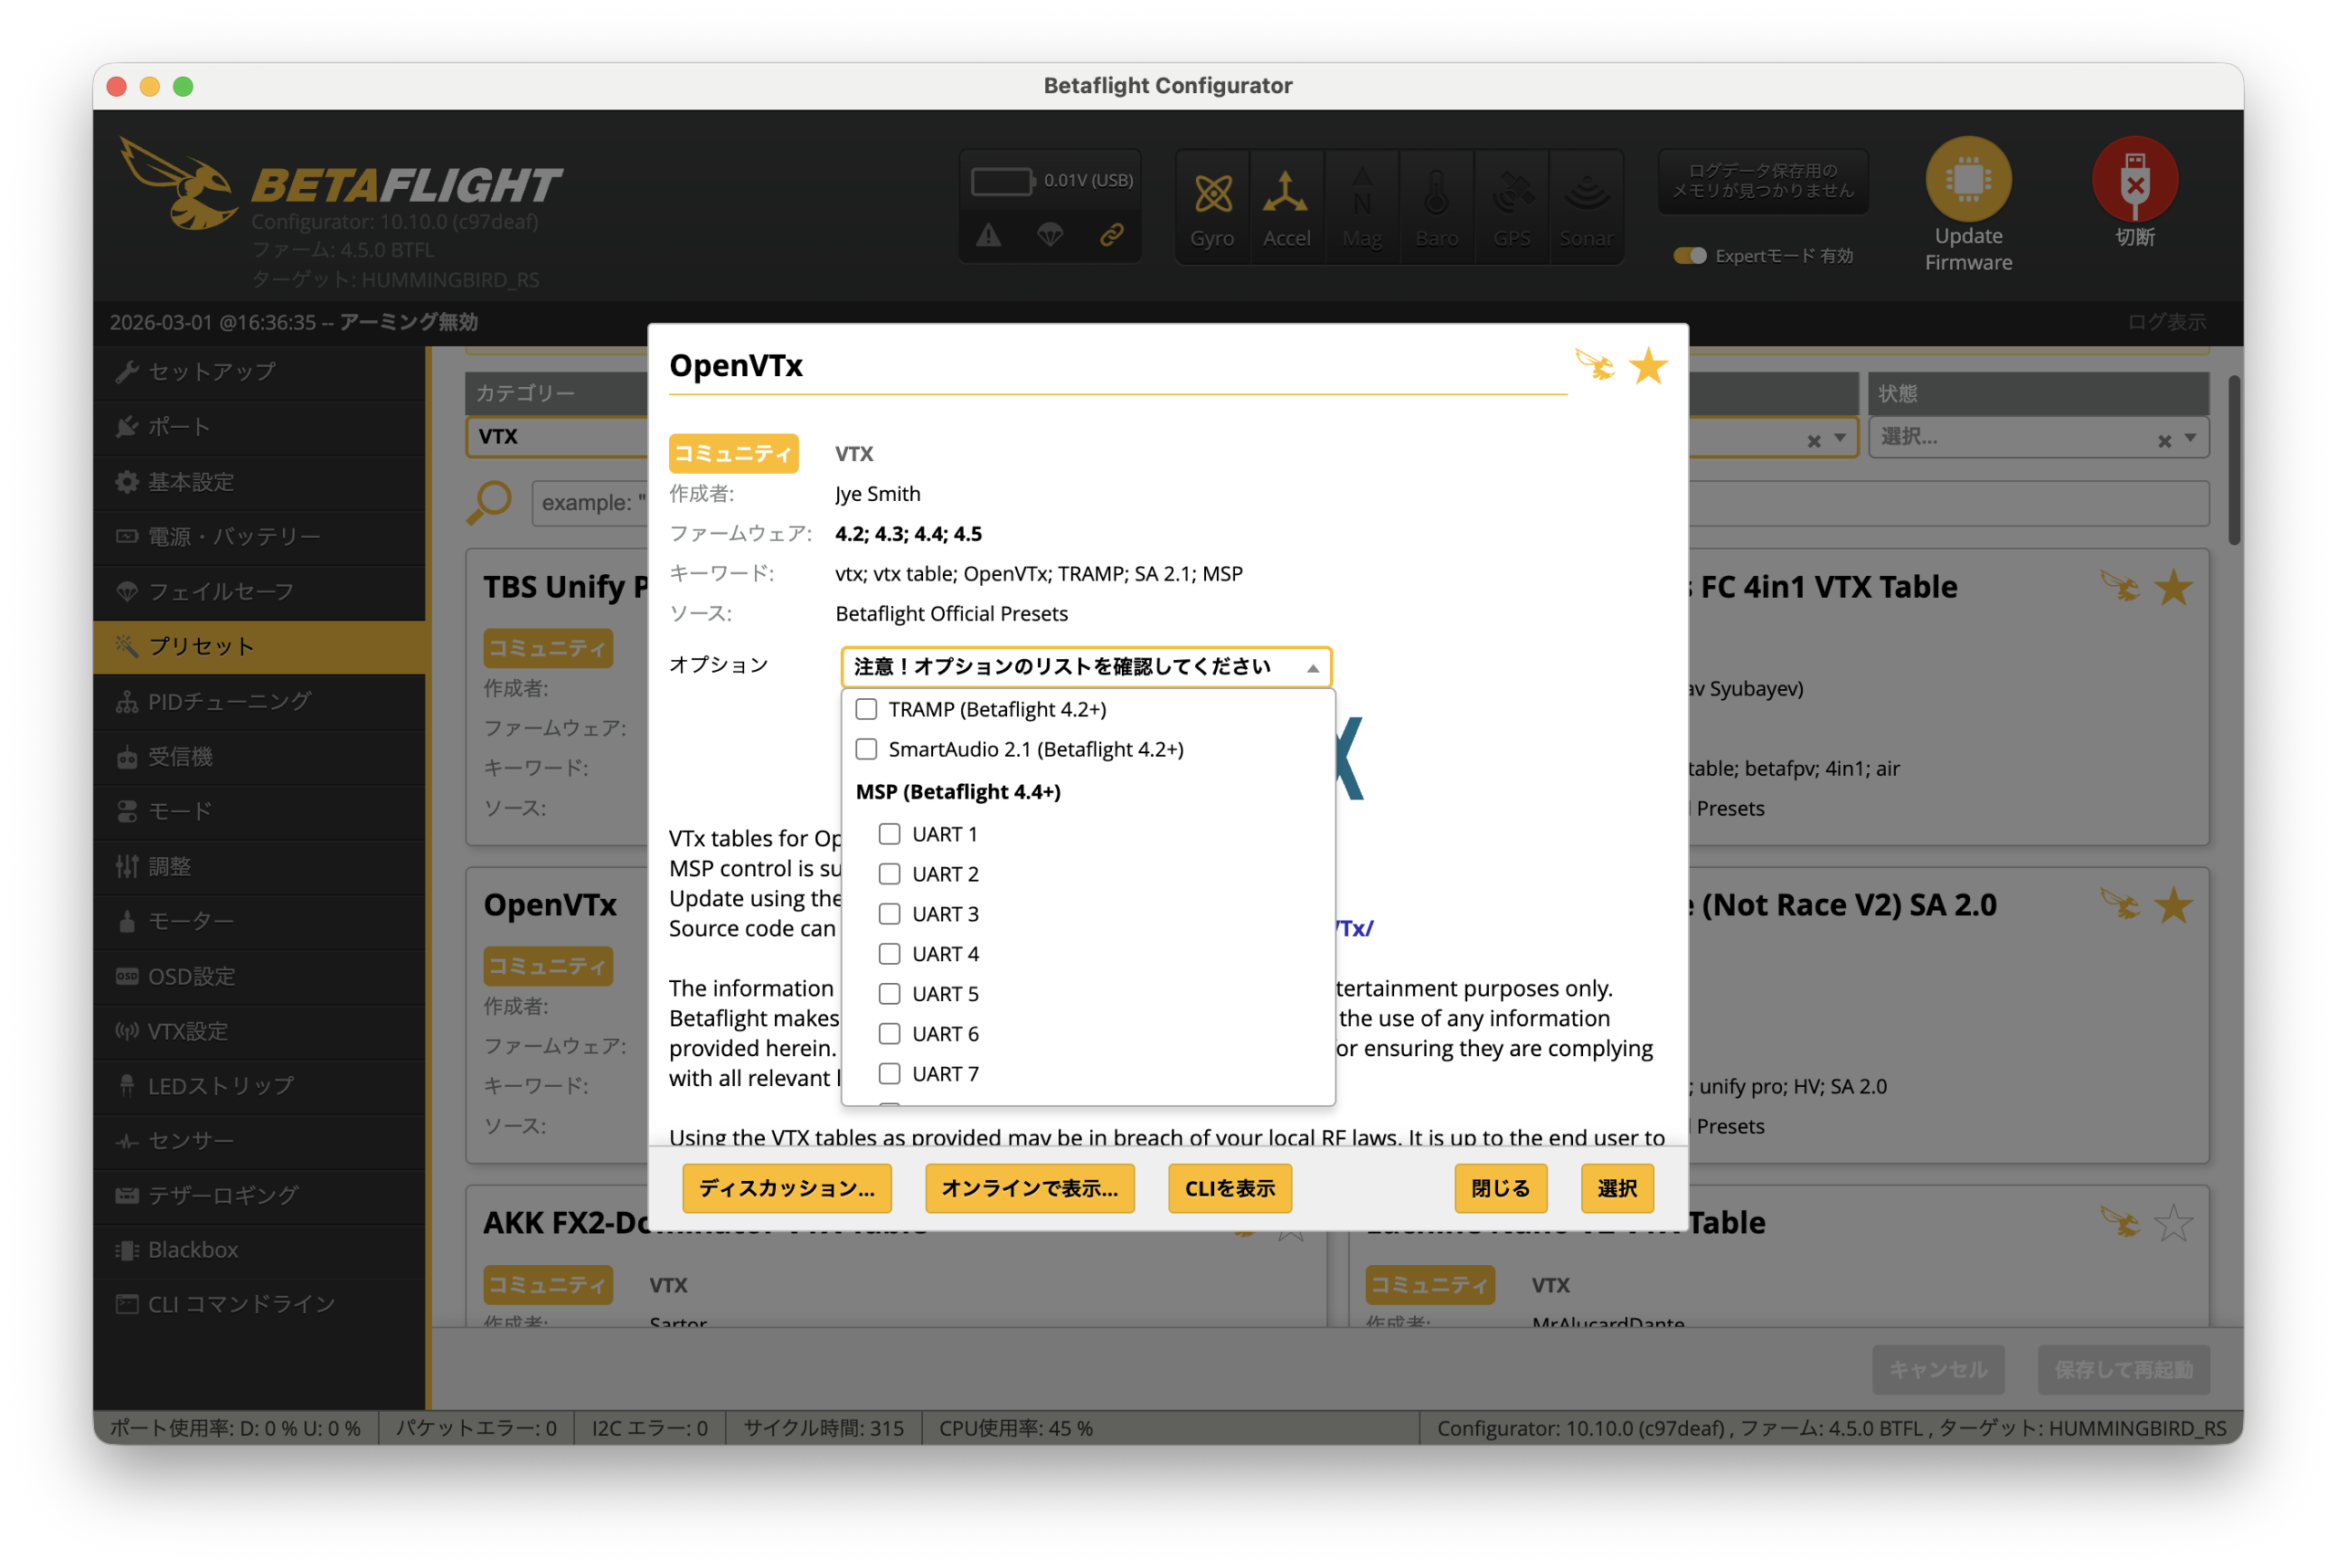This screenshot has width=2337, height=1568.
Task: Click the presets list vertical scrollbar
Action: click(2233, 461)
